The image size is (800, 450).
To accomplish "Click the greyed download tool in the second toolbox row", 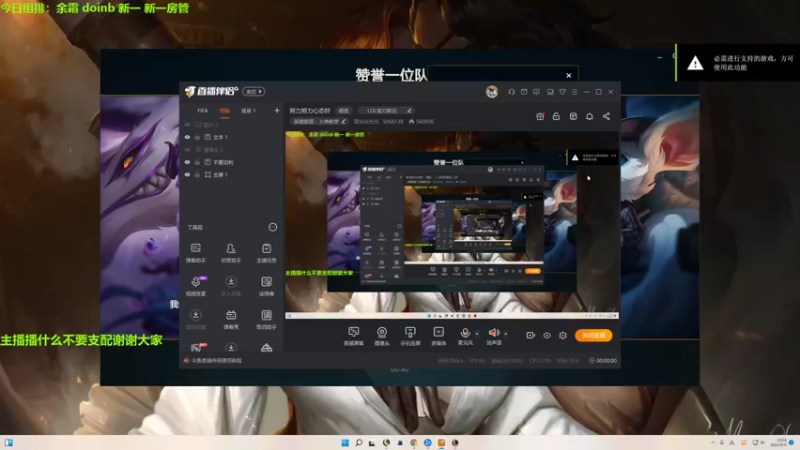I will [231, 286].
